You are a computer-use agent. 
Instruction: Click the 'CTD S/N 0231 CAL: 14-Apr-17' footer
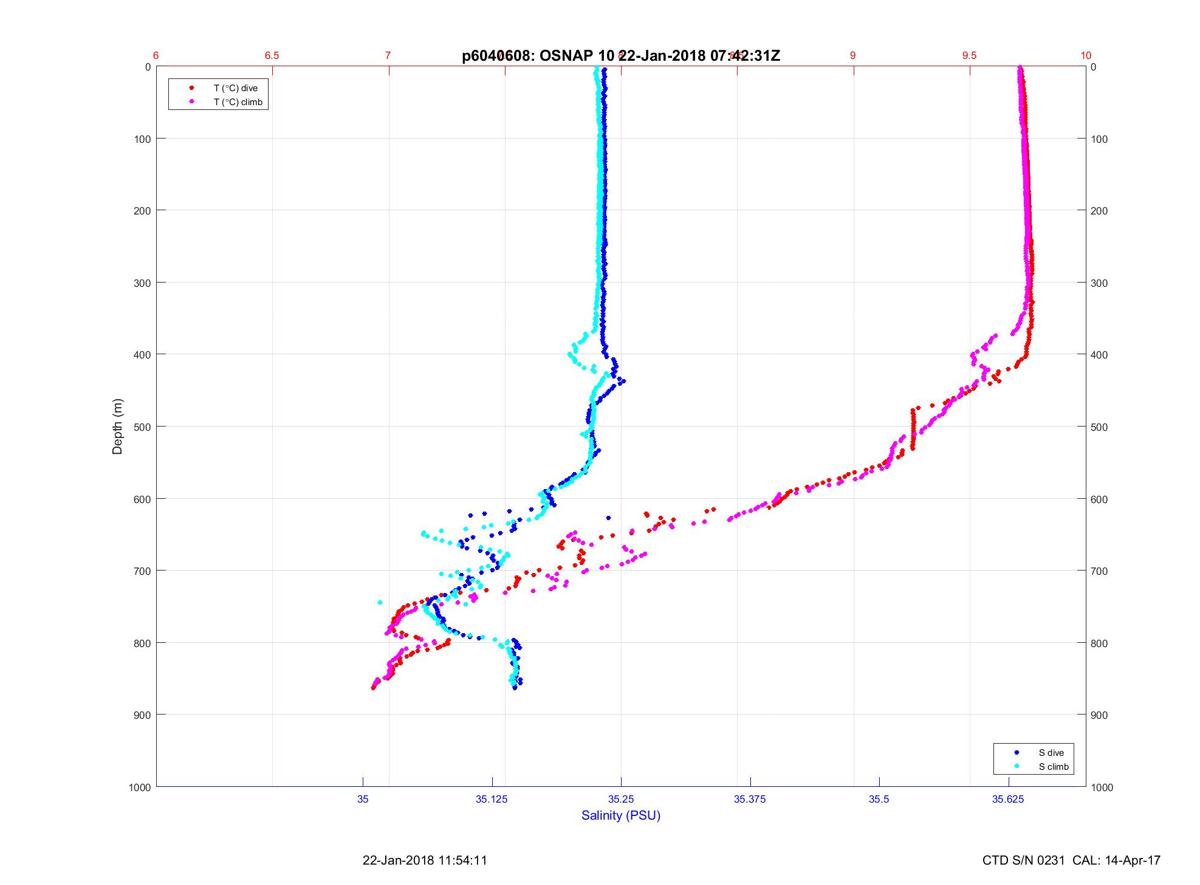(1072, 860)
